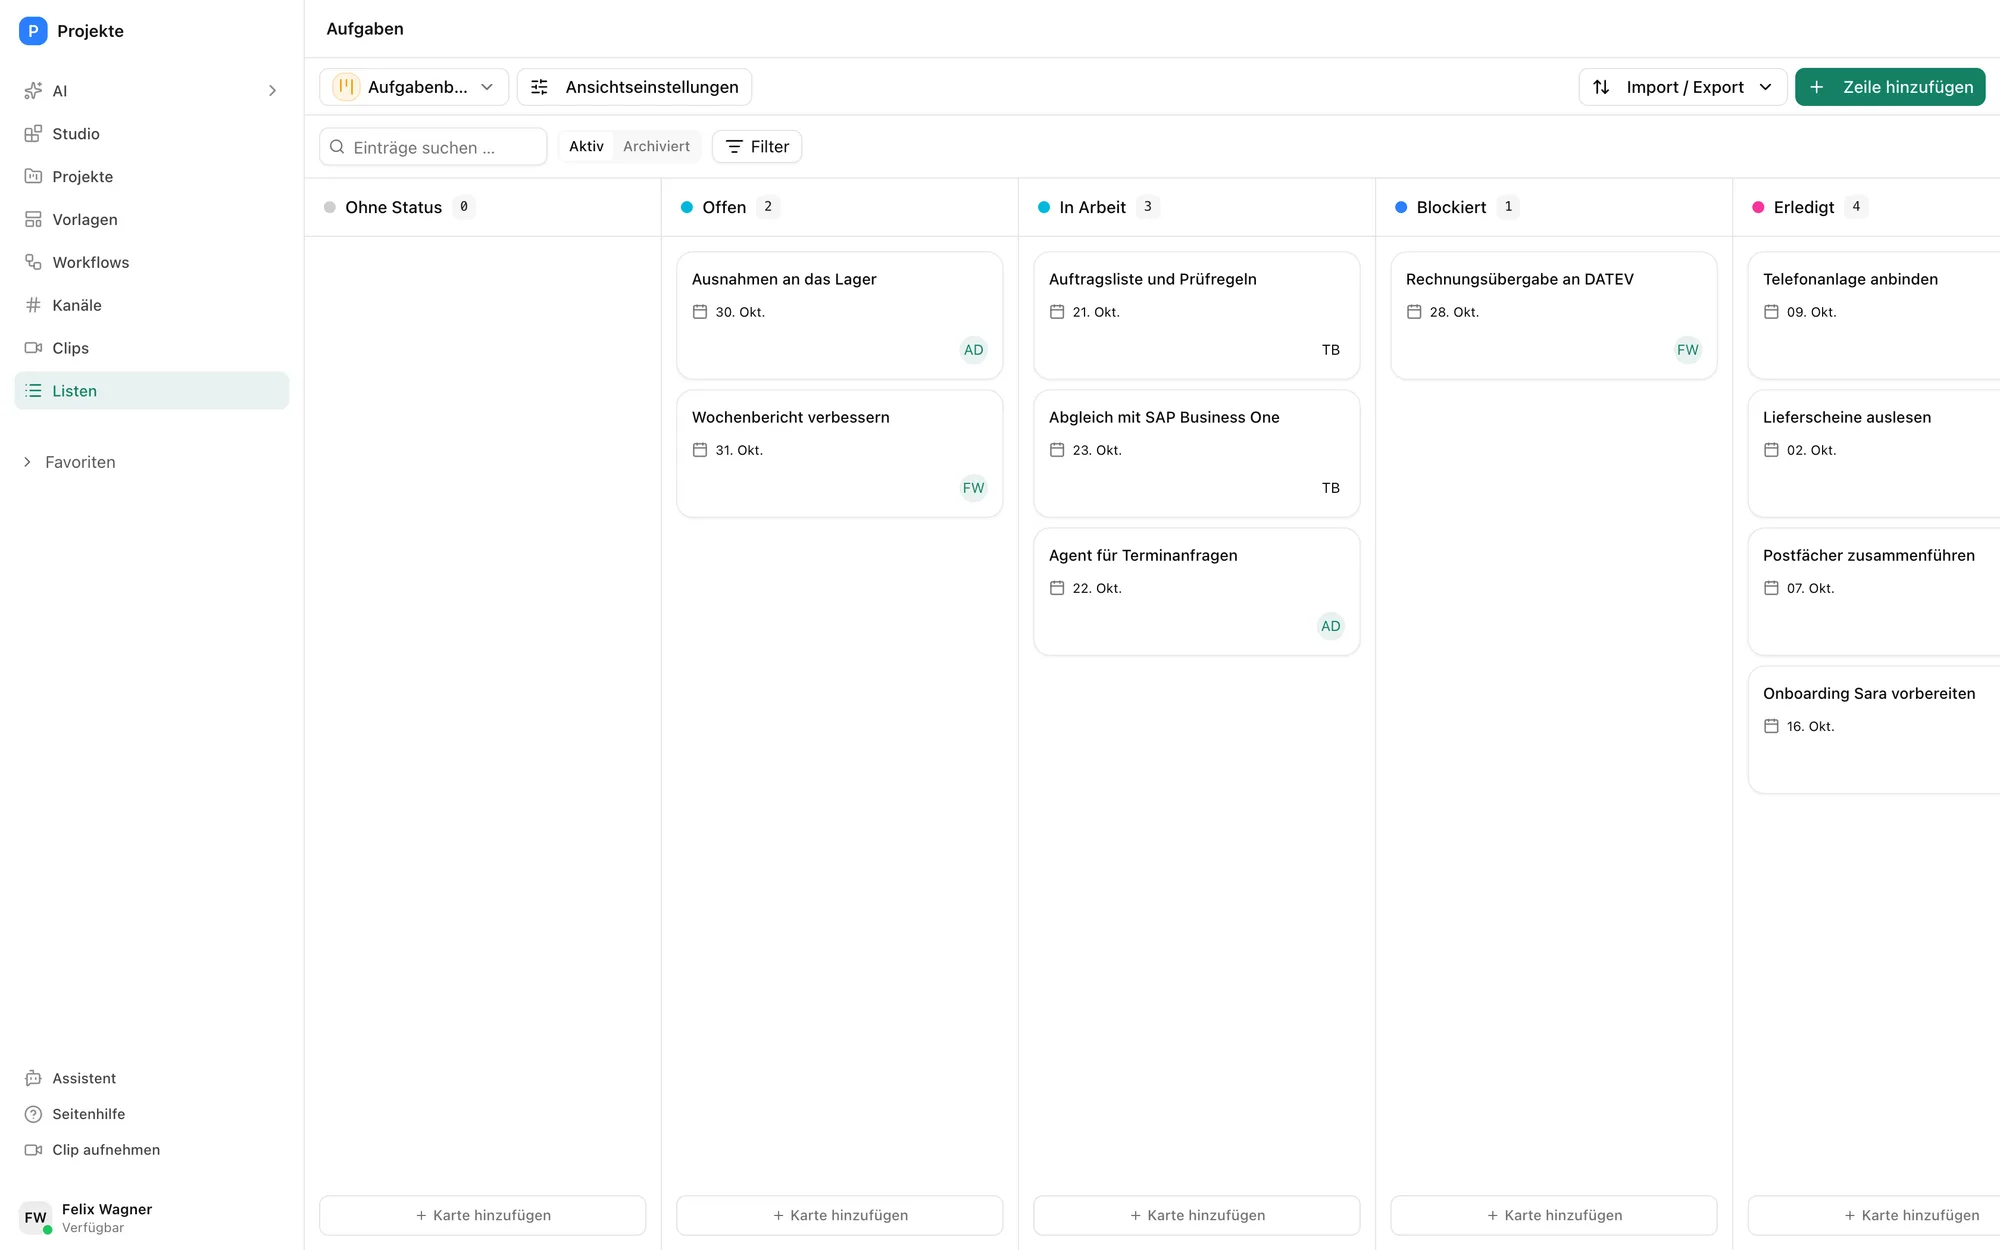Viewport: 2000px width, 1250px height.
Task: Click the FW user avatar at bottom
Action: (35, 1218)
